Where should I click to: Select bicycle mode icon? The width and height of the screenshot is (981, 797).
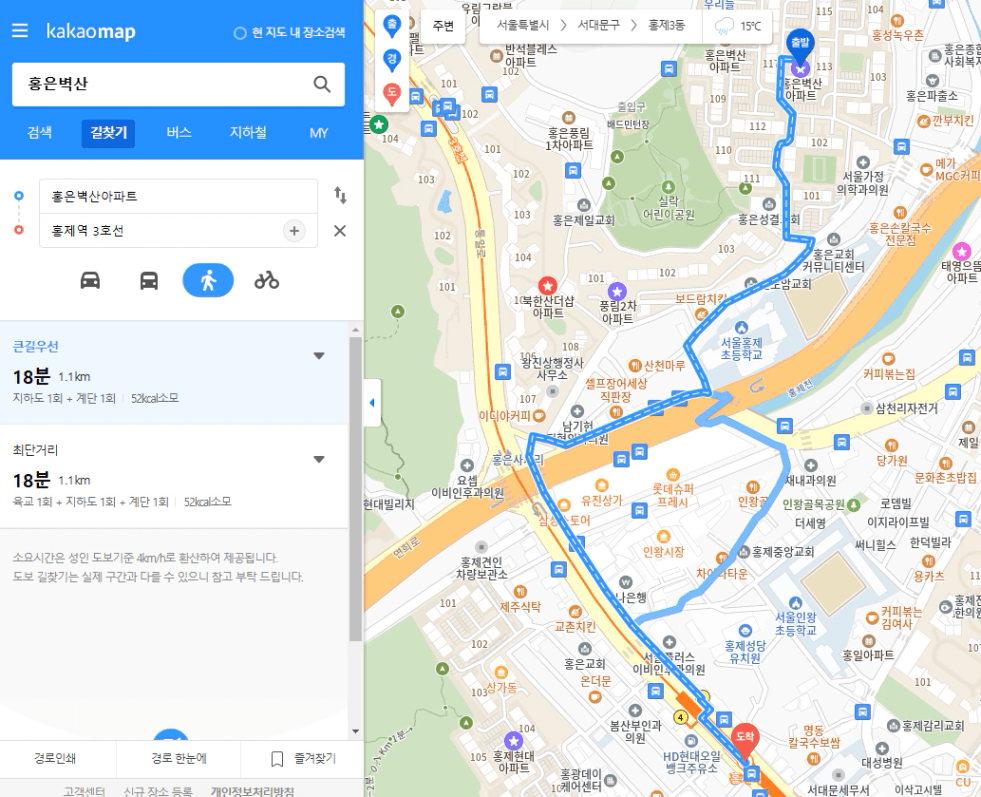(x=267, y=280)
